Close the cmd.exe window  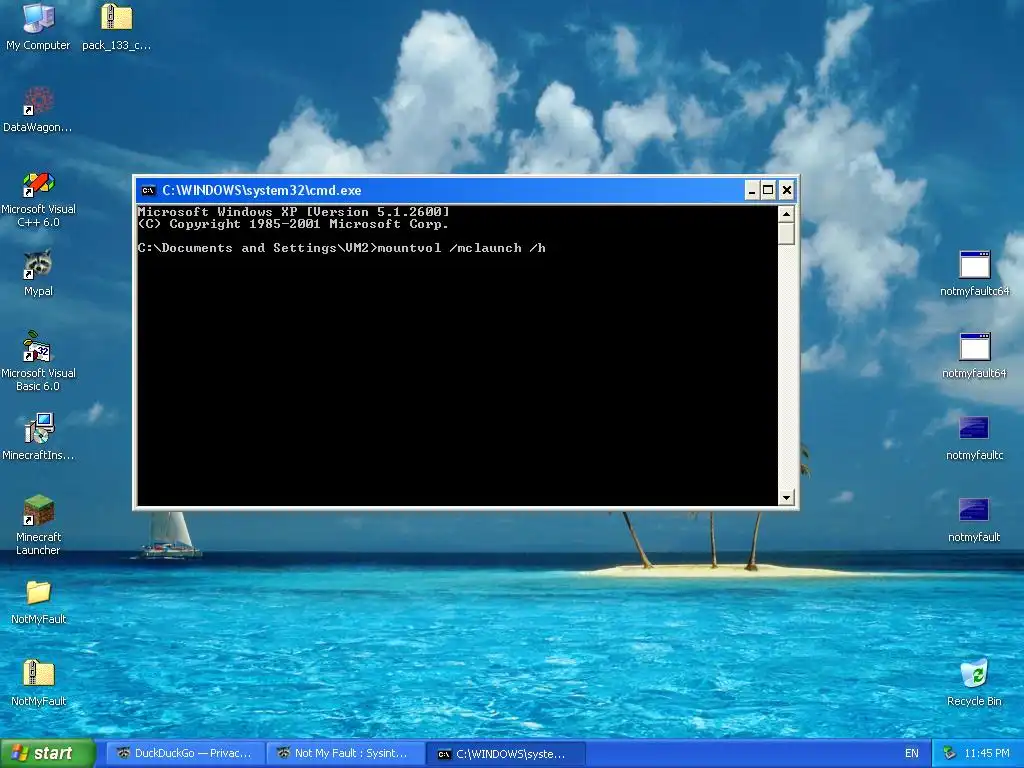click(x=786, y=191)
